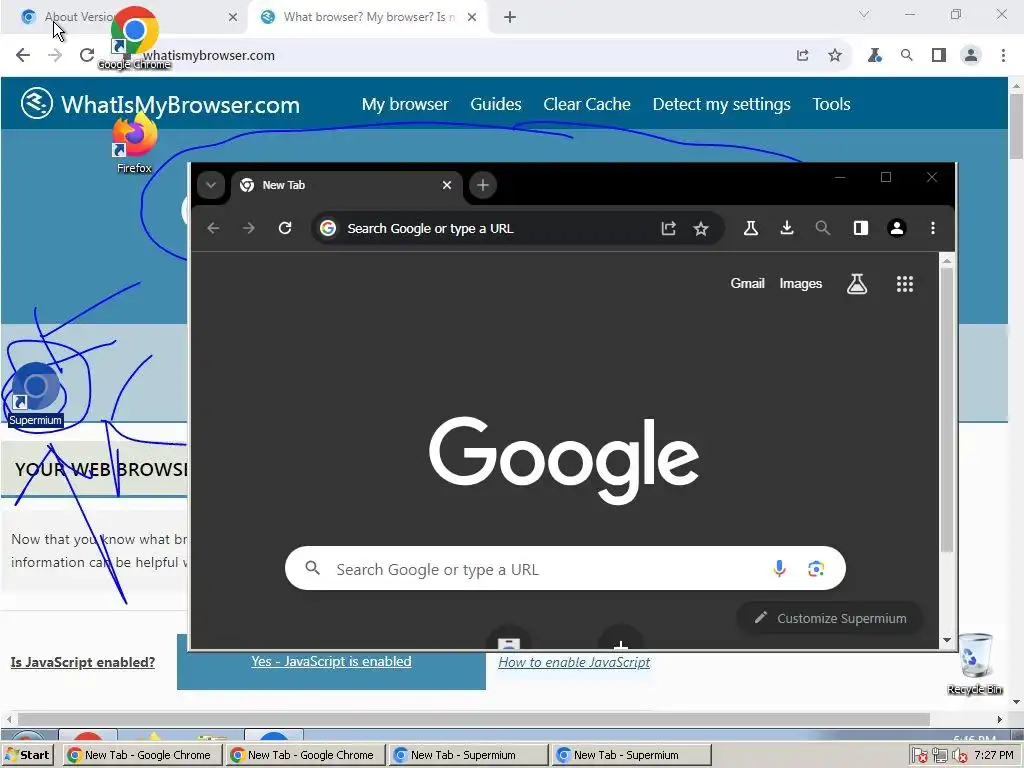Open profile avatar in dark Supermium toolbar
1024x768 pixels.
(897, 228)
